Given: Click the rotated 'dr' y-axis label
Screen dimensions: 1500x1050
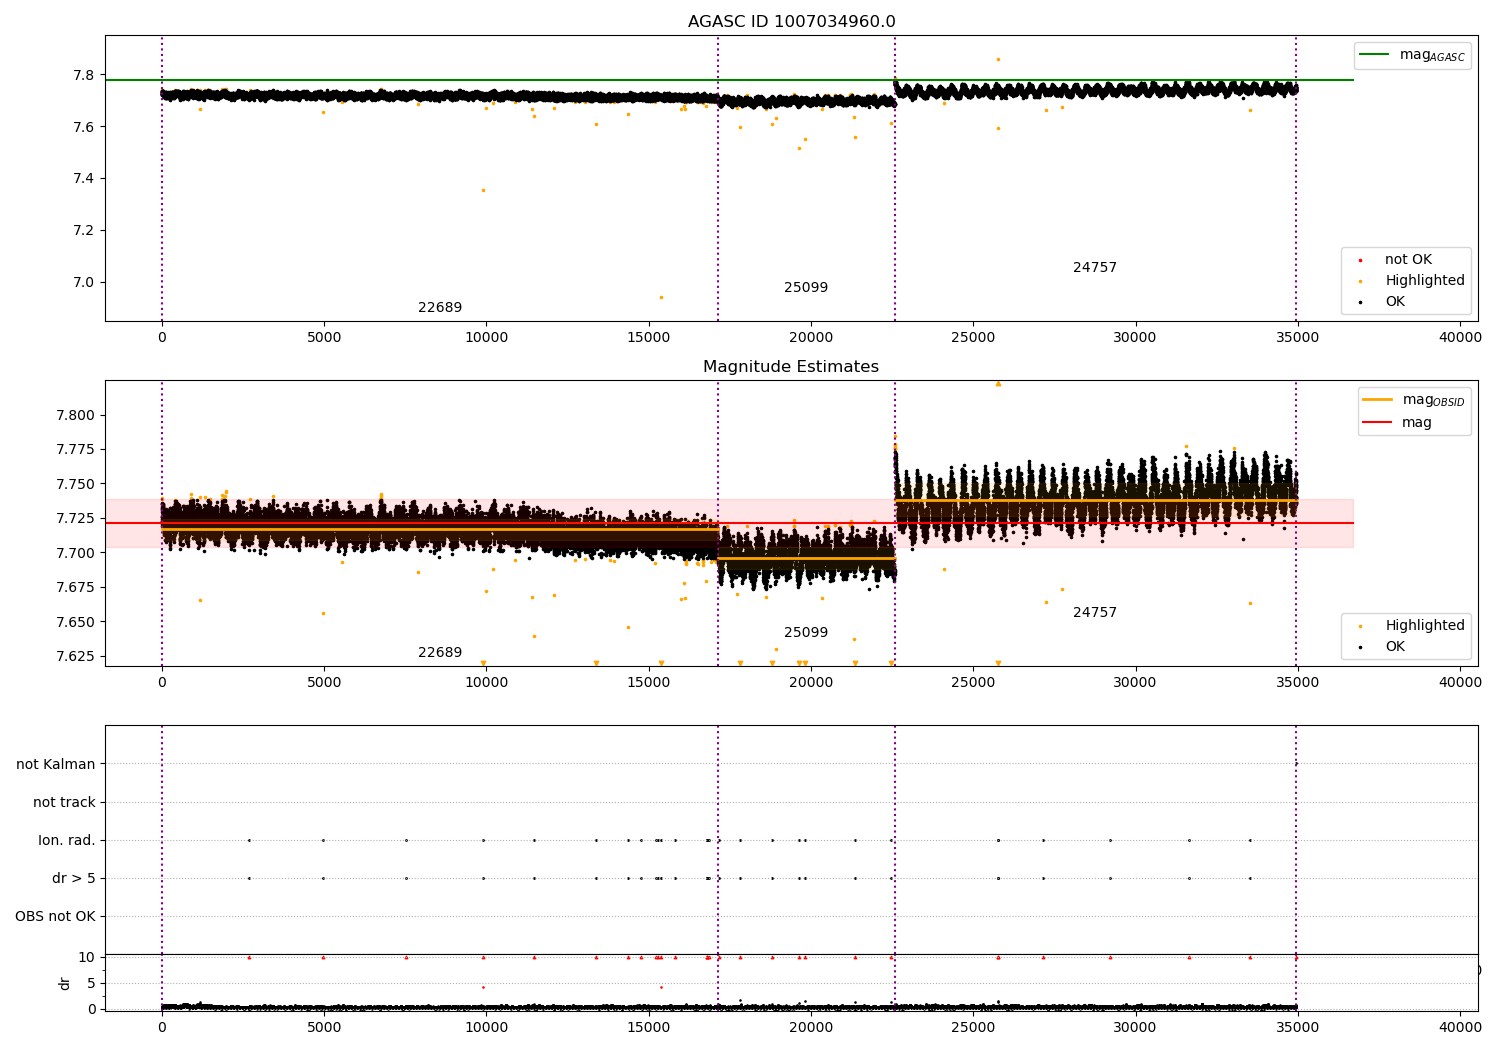Looking at the screenshot, I should [65, 983].
